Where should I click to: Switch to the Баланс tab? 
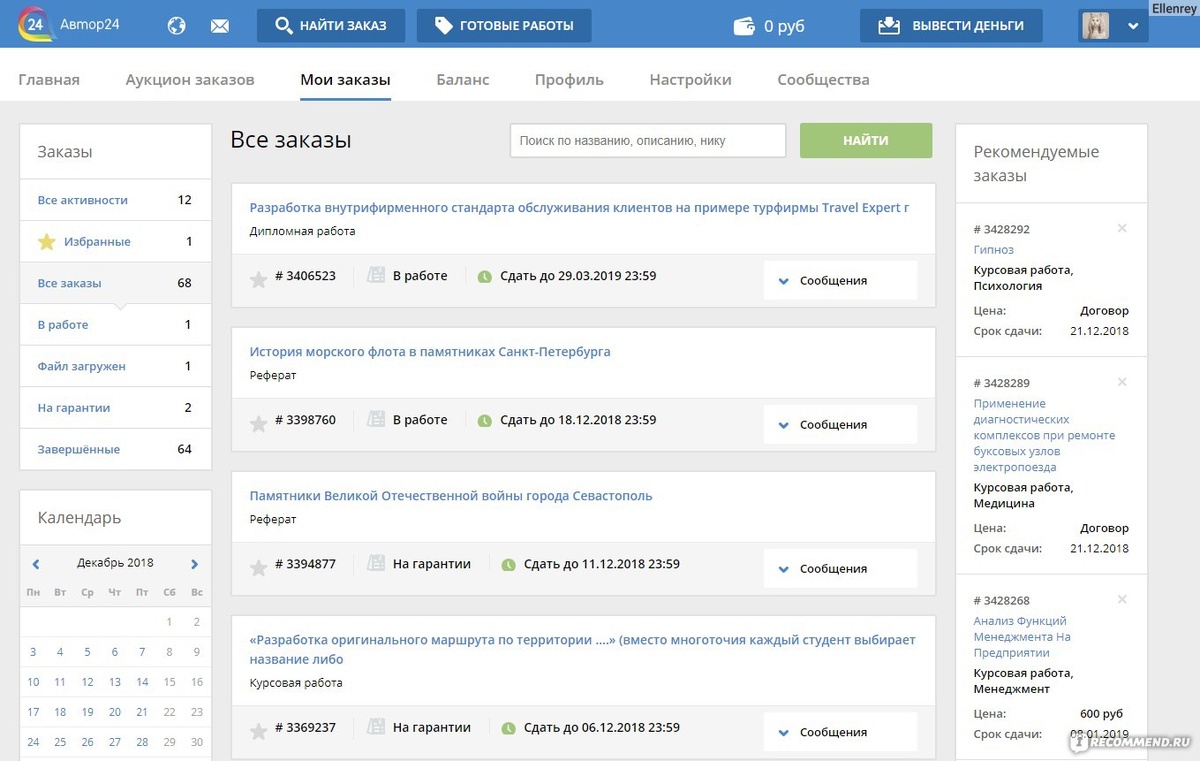coord(463,80)
